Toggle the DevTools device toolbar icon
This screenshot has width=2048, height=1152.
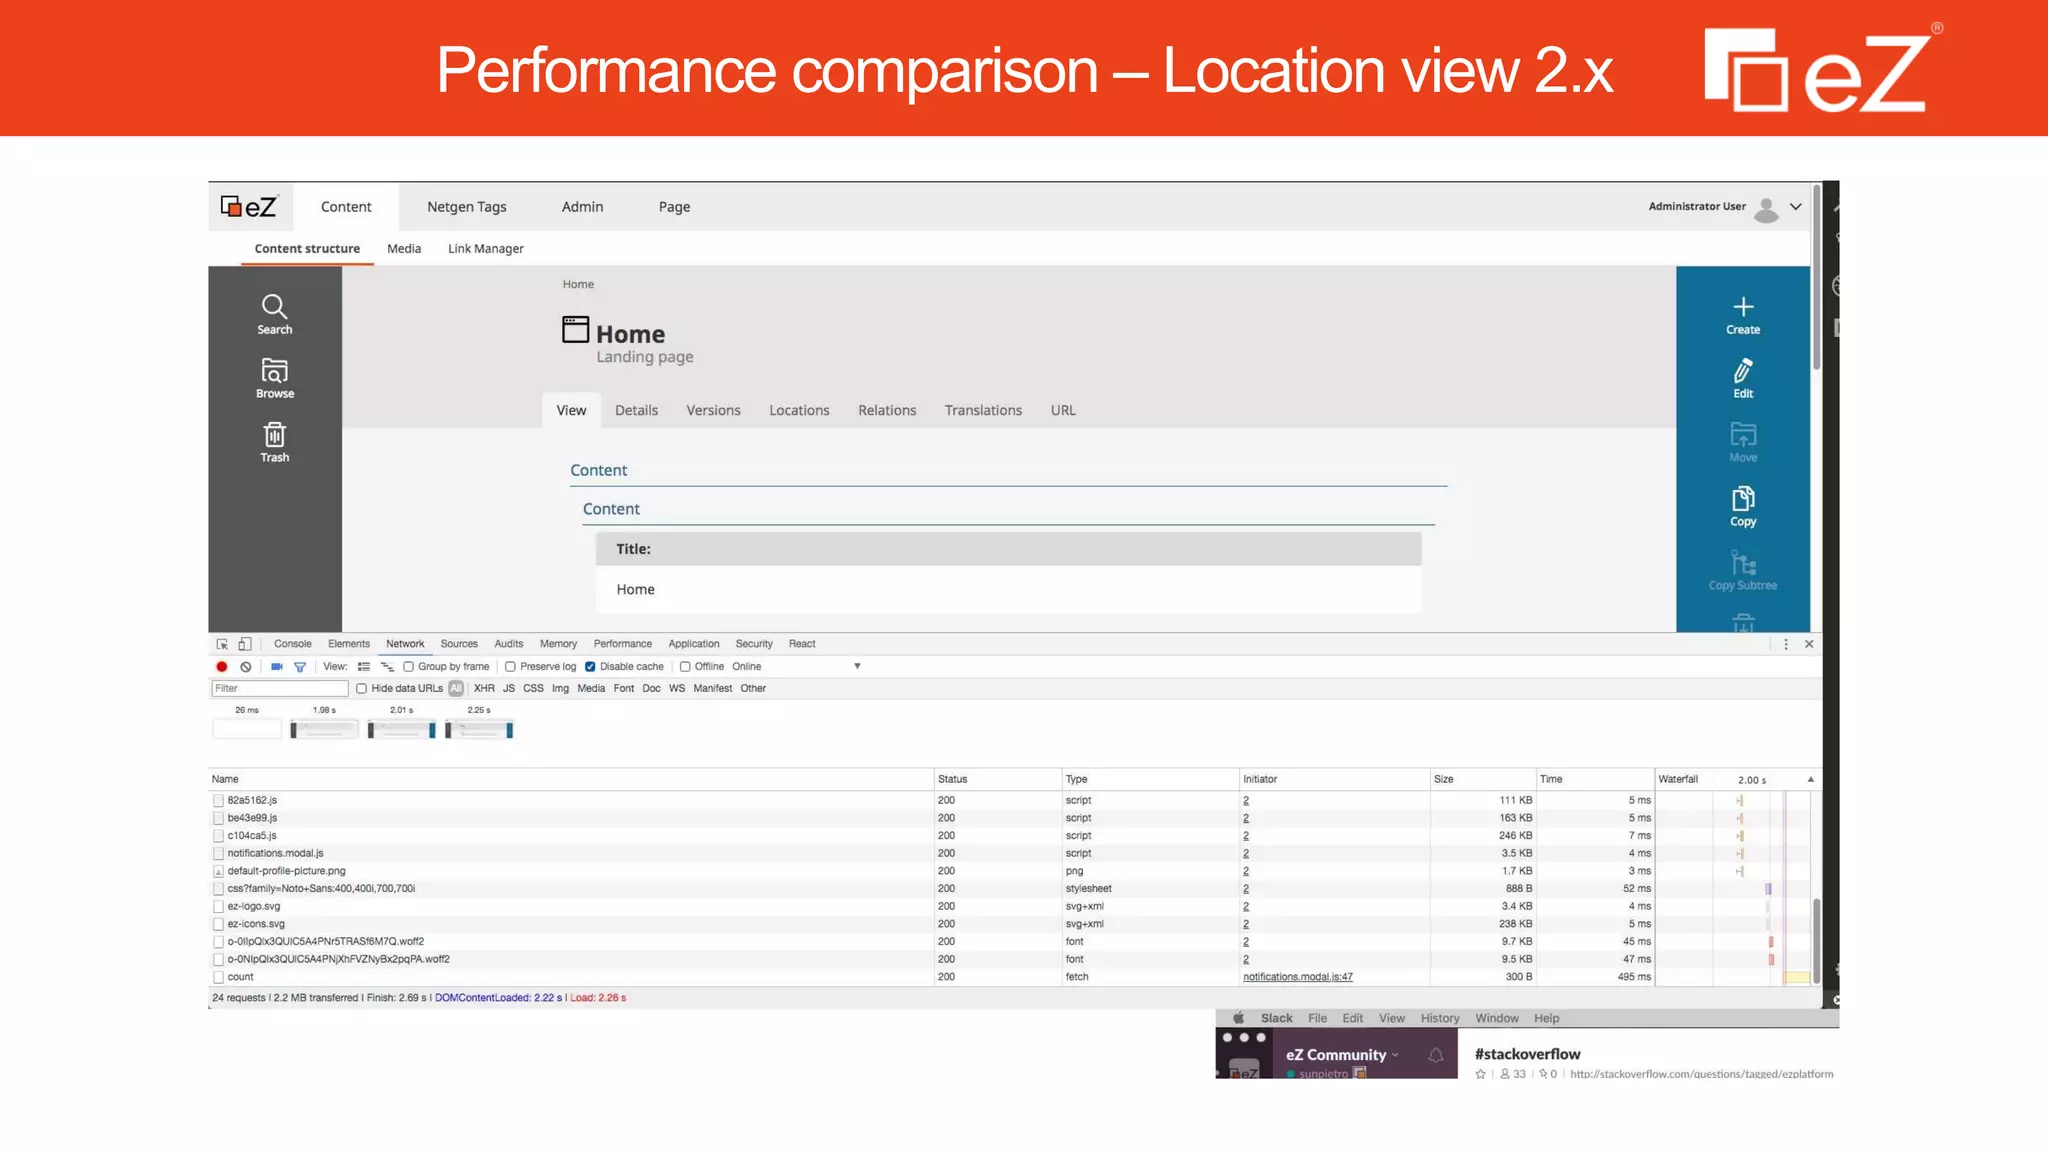click(245, 644)
